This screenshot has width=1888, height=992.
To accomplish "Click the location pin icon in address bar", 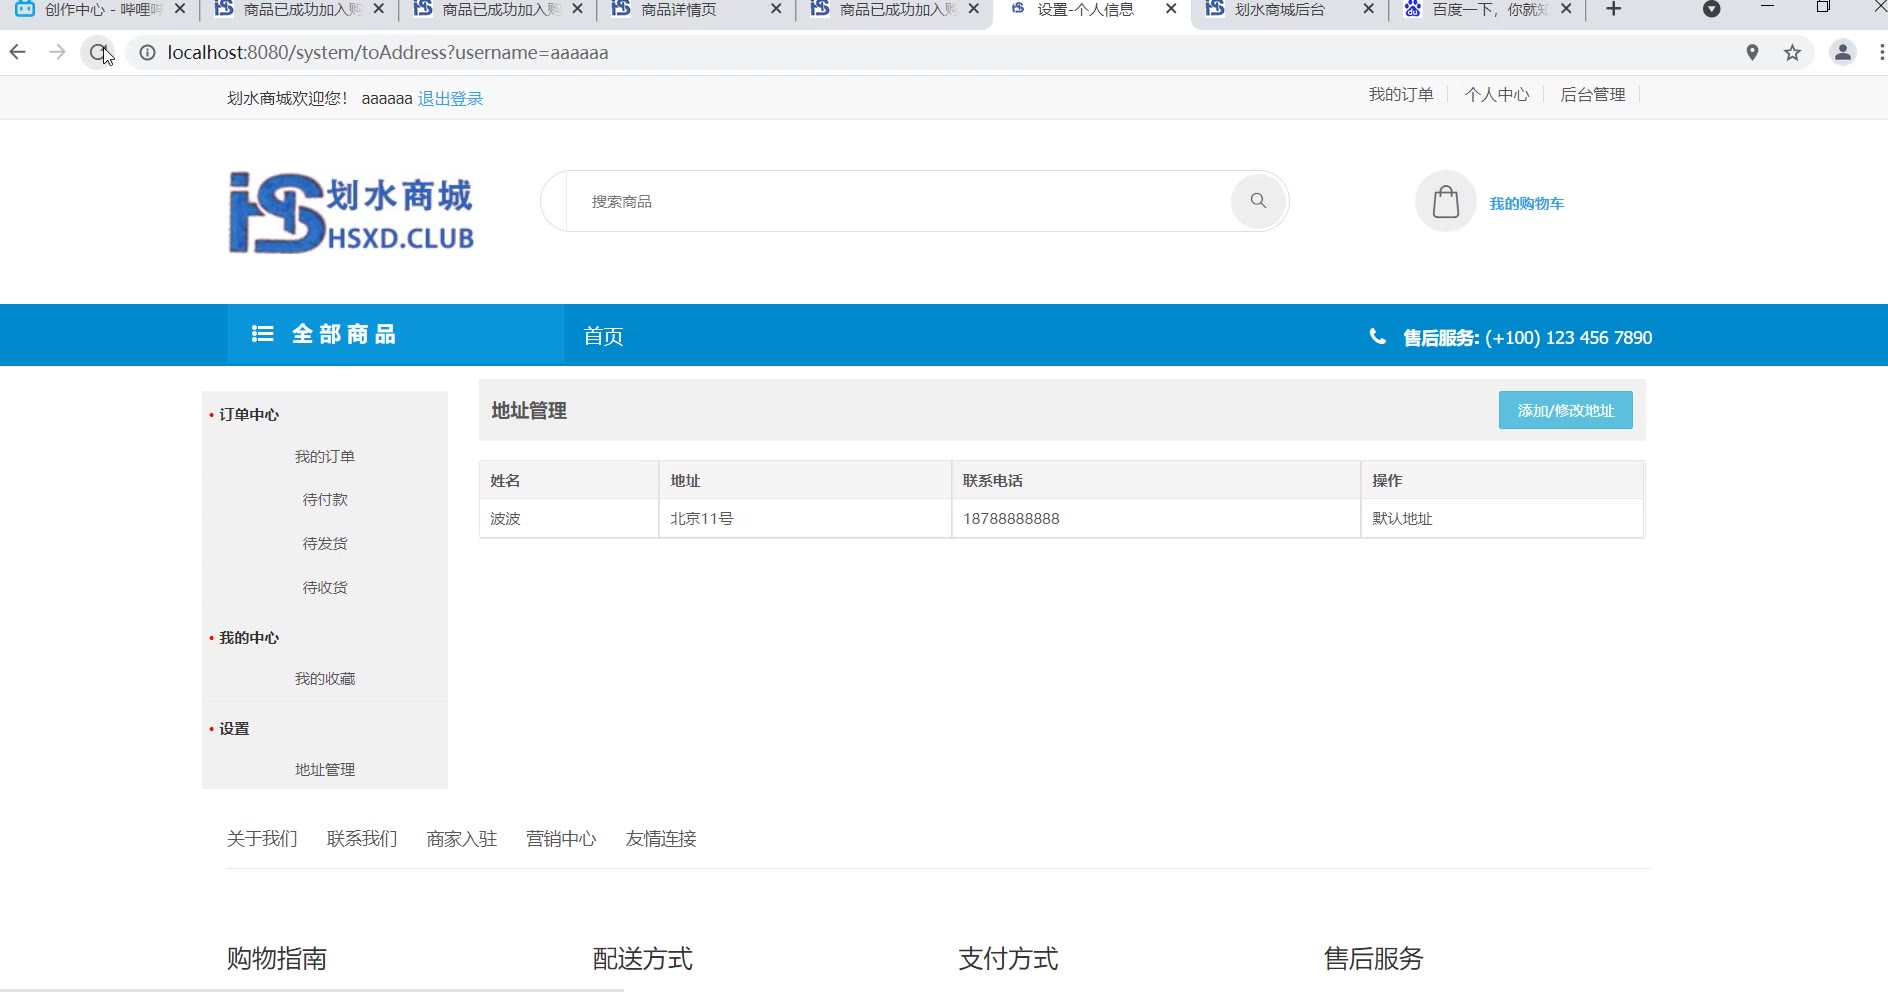I will (x=1752, y=53).
